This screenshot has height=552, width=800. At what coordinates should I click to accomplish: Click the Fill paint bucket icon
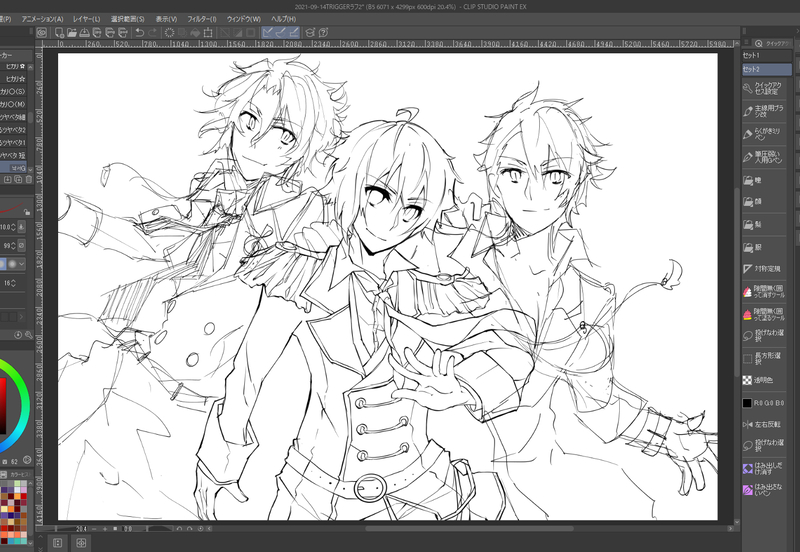click(195, 33)
